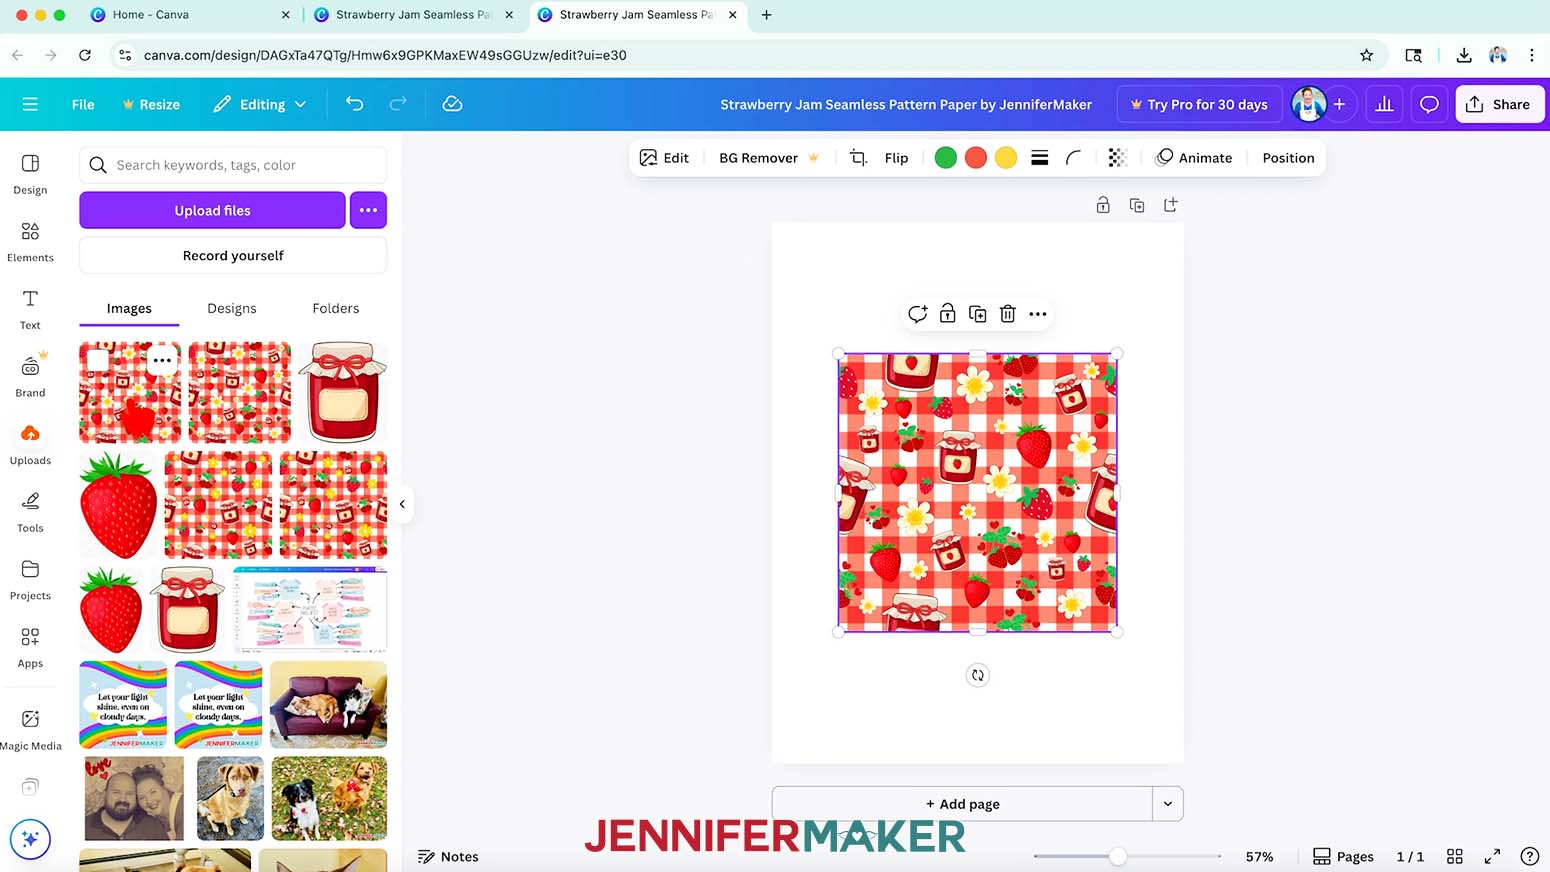The width and height of the screenshot is (1550, 872).
Task: Undo the last action
Action: pos(354,104)
